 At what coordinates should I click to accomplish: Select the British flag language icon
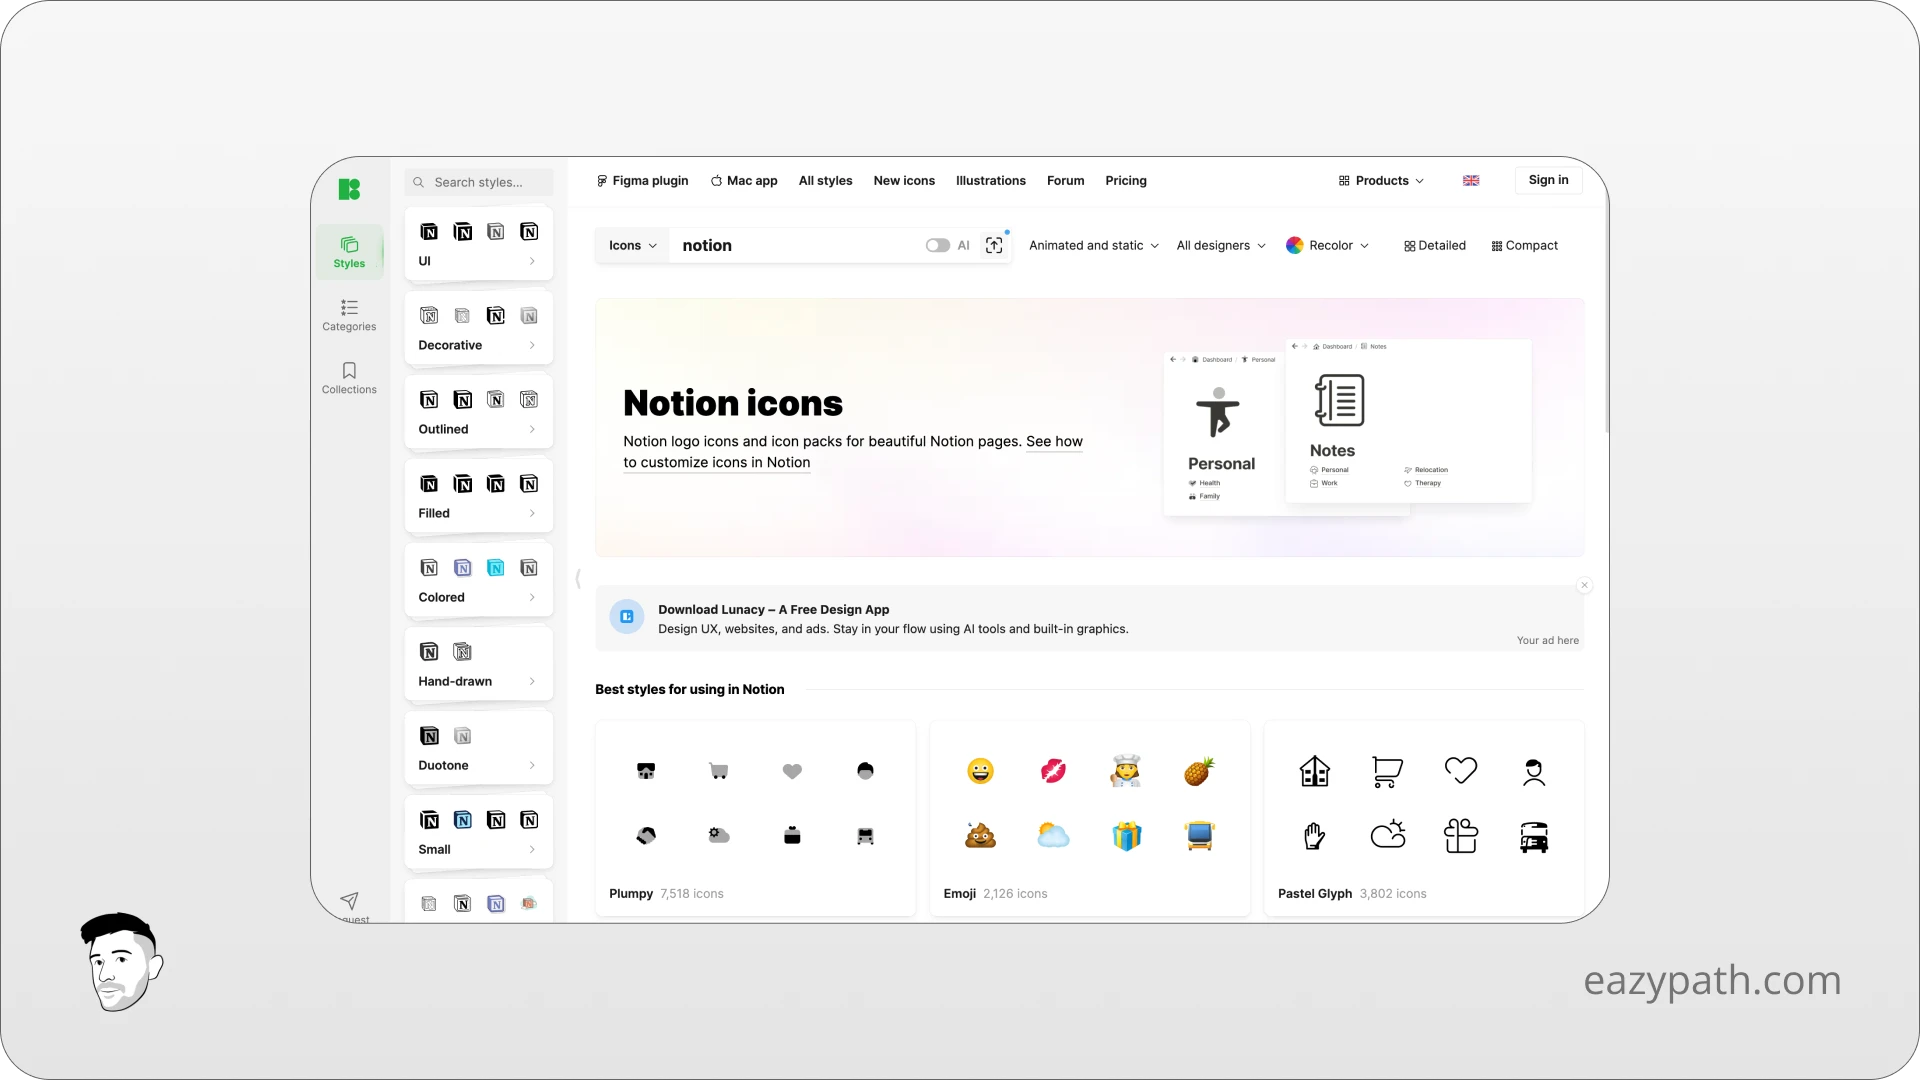click(1470, 180)
